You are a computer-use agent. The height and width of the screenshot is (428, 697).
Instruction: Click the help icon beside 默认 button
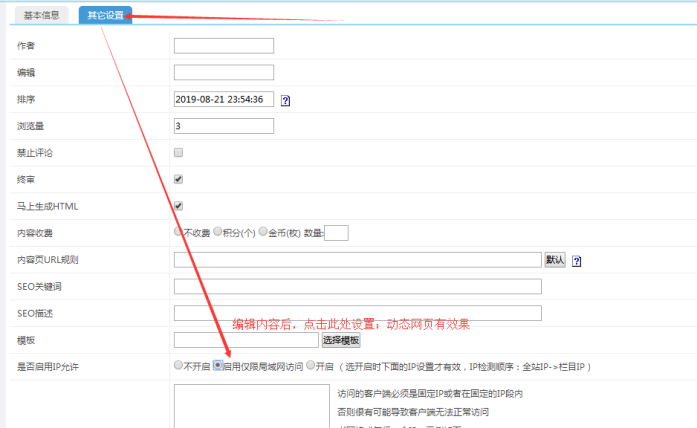pos(577,261)
